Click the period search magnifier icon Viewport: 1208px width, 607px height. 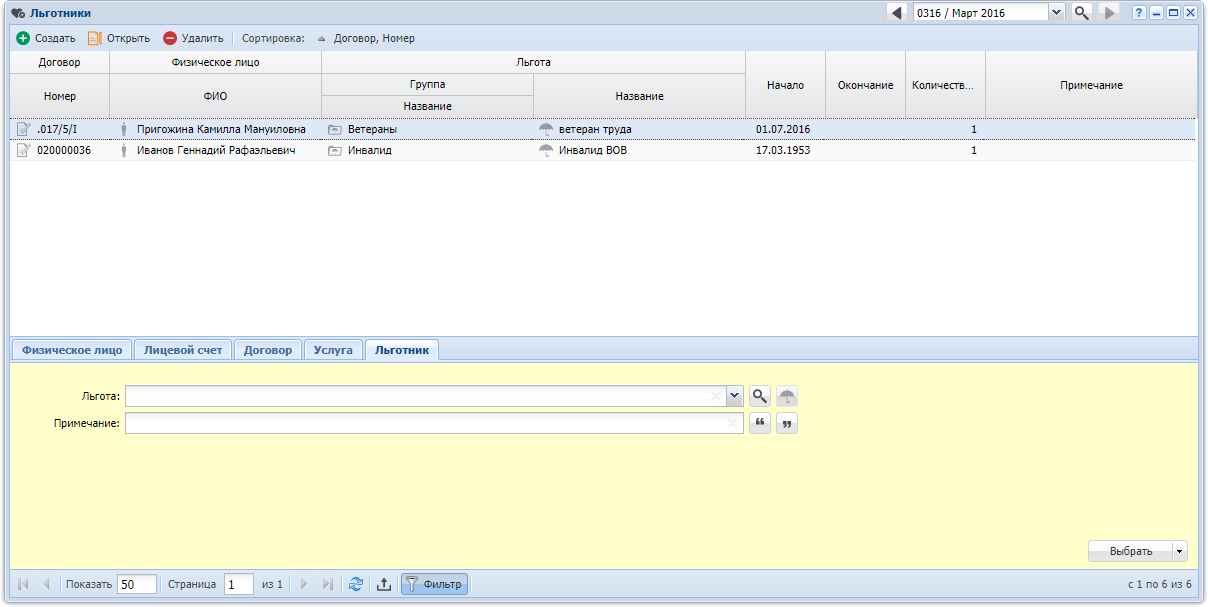[1081, 13]
